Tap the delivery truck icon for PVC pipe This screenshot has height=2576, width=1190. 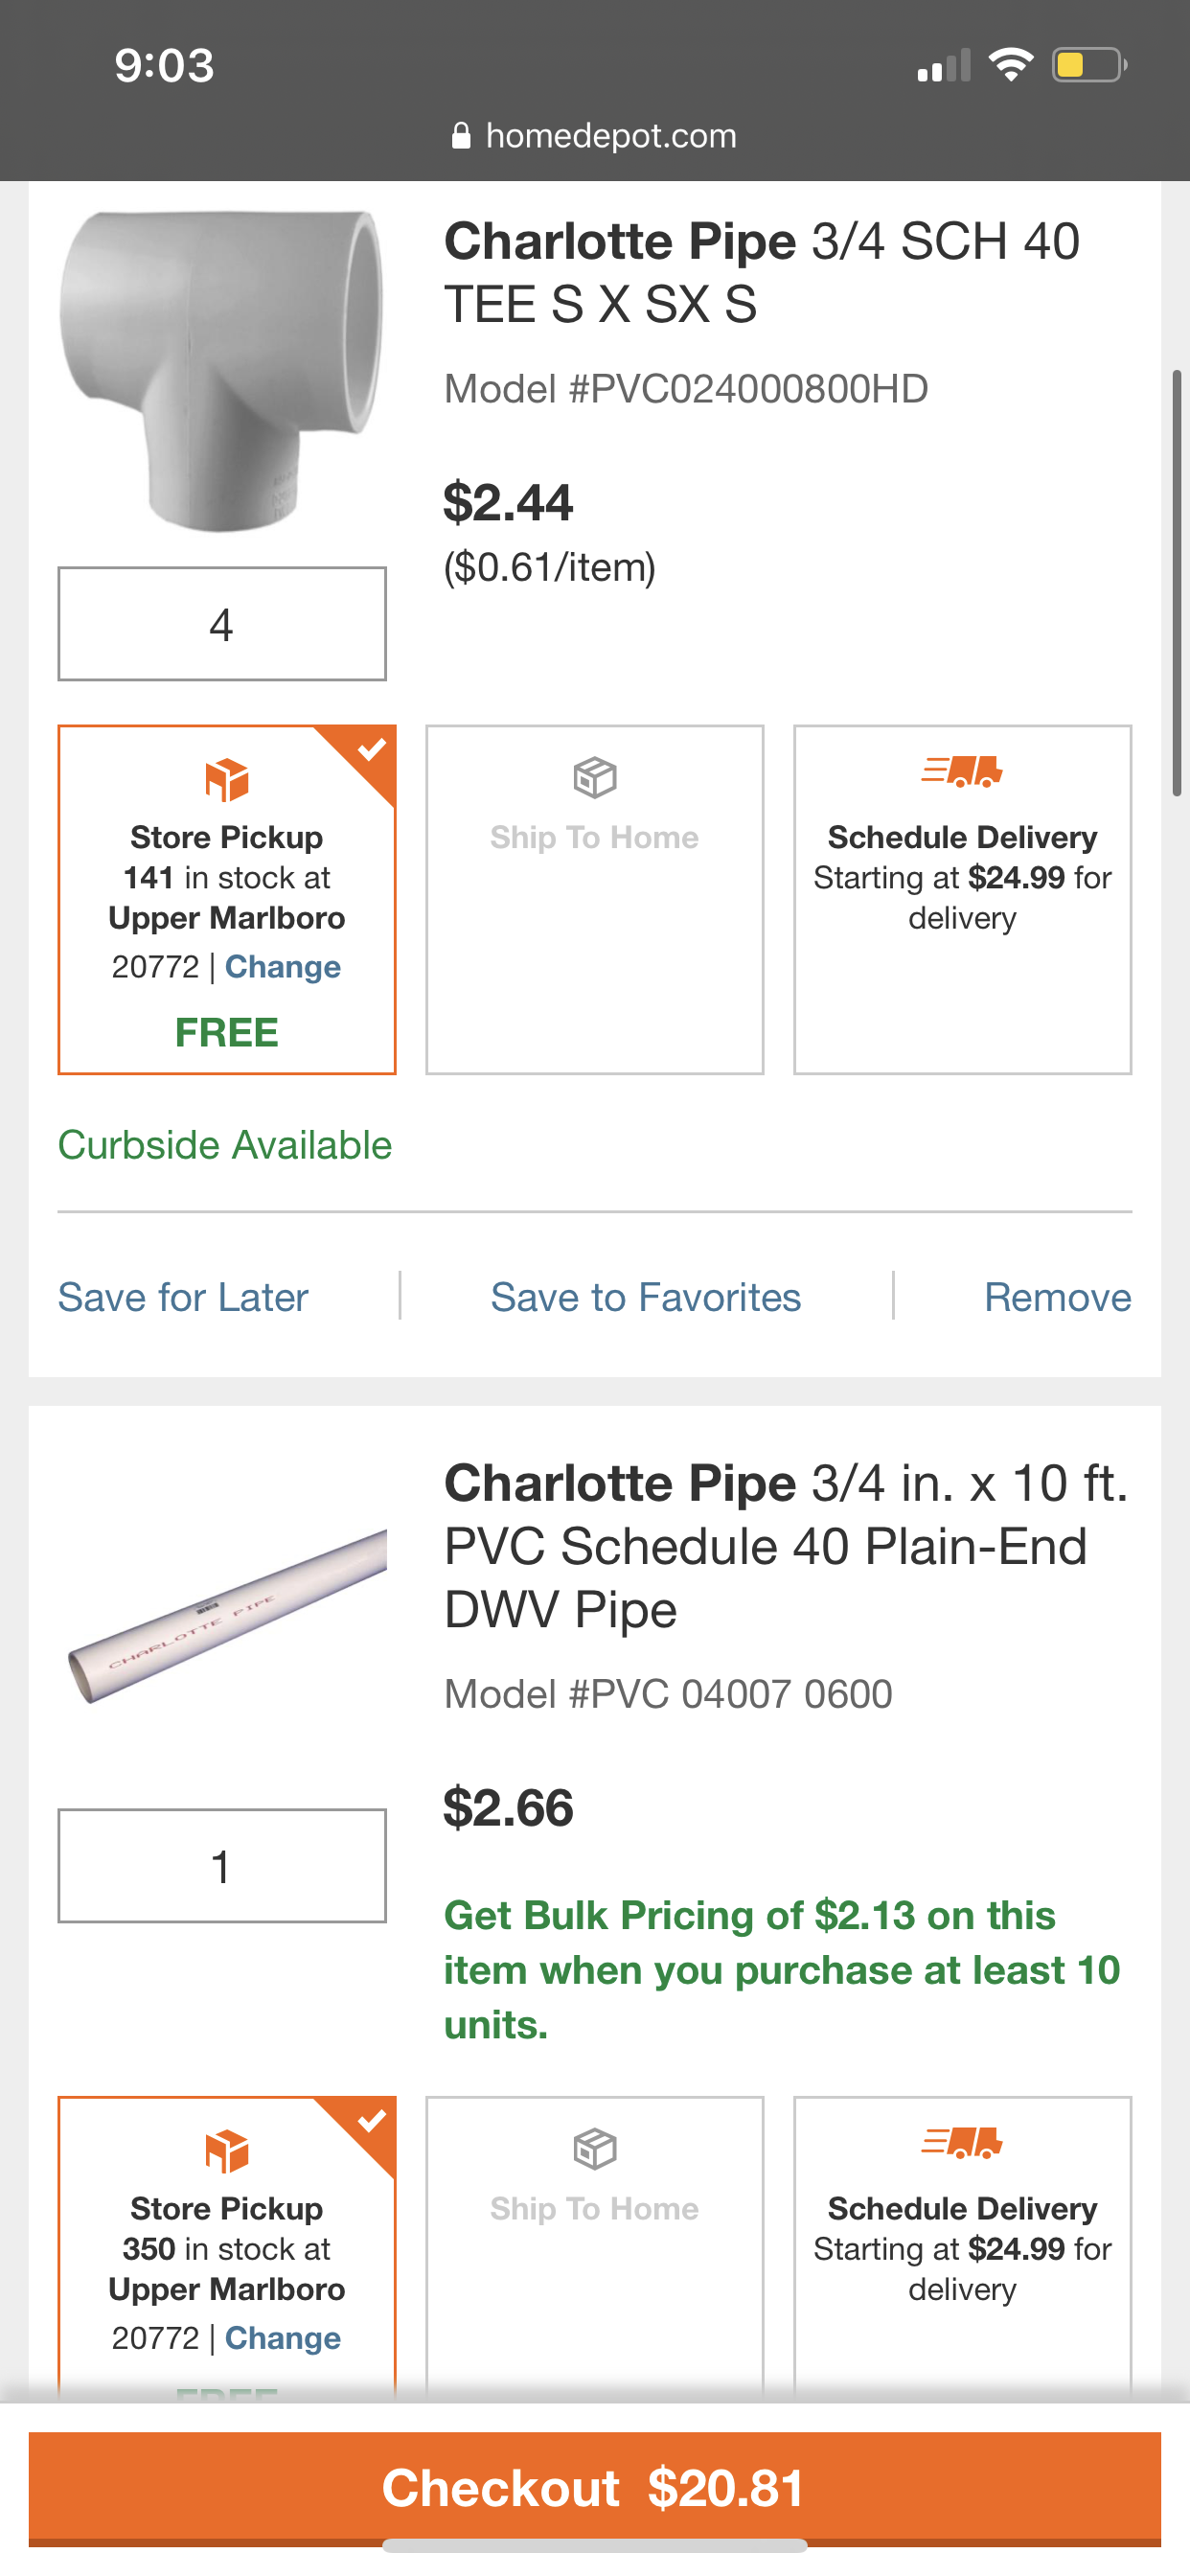coord(962,2142)
